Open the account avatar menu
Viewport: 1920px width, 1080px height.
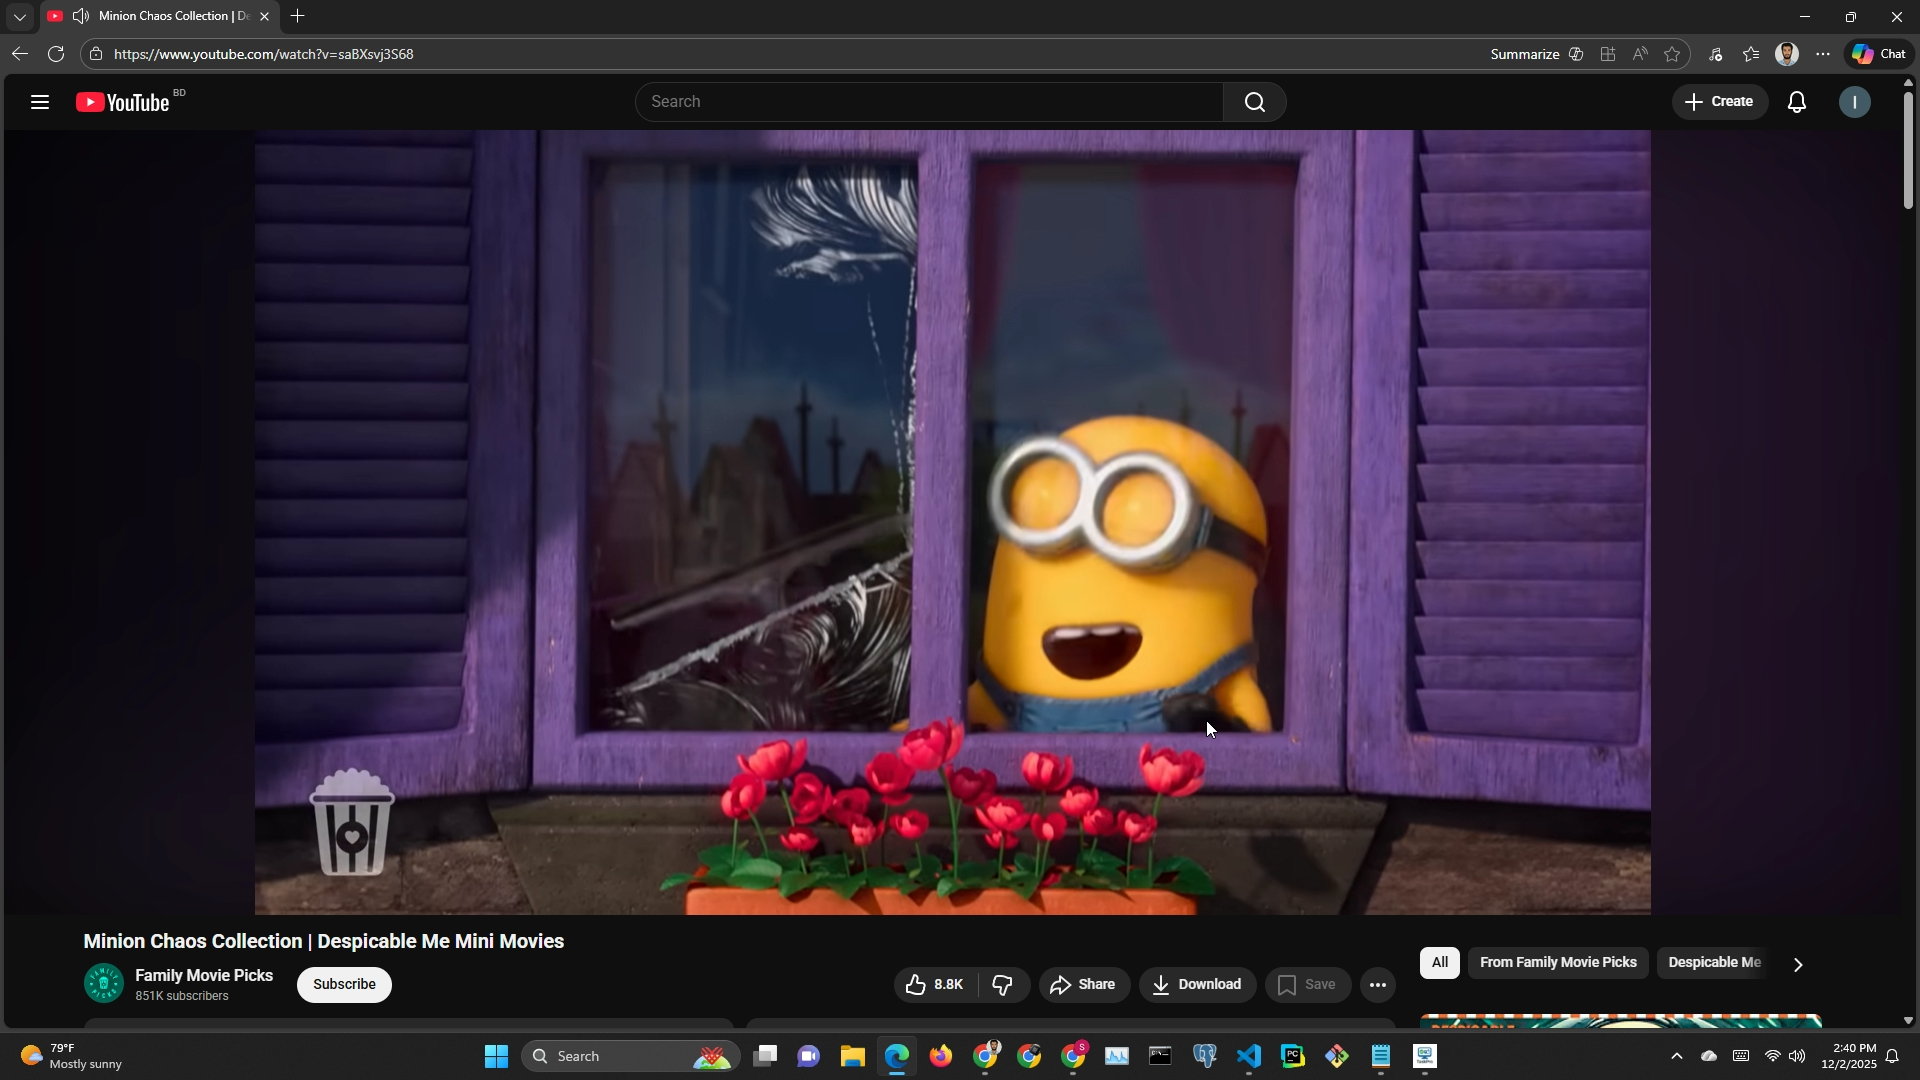coord(1854,102)
